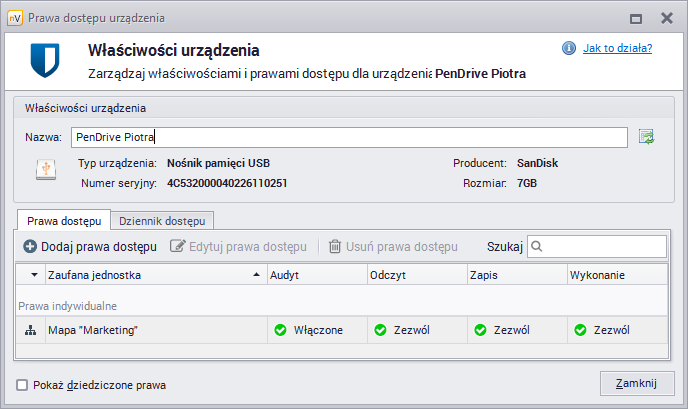The width and height of the screenshot is (688, 409).
Task: Click the Zezwól cell under Zapis
Action: click(x=517, y=330)
